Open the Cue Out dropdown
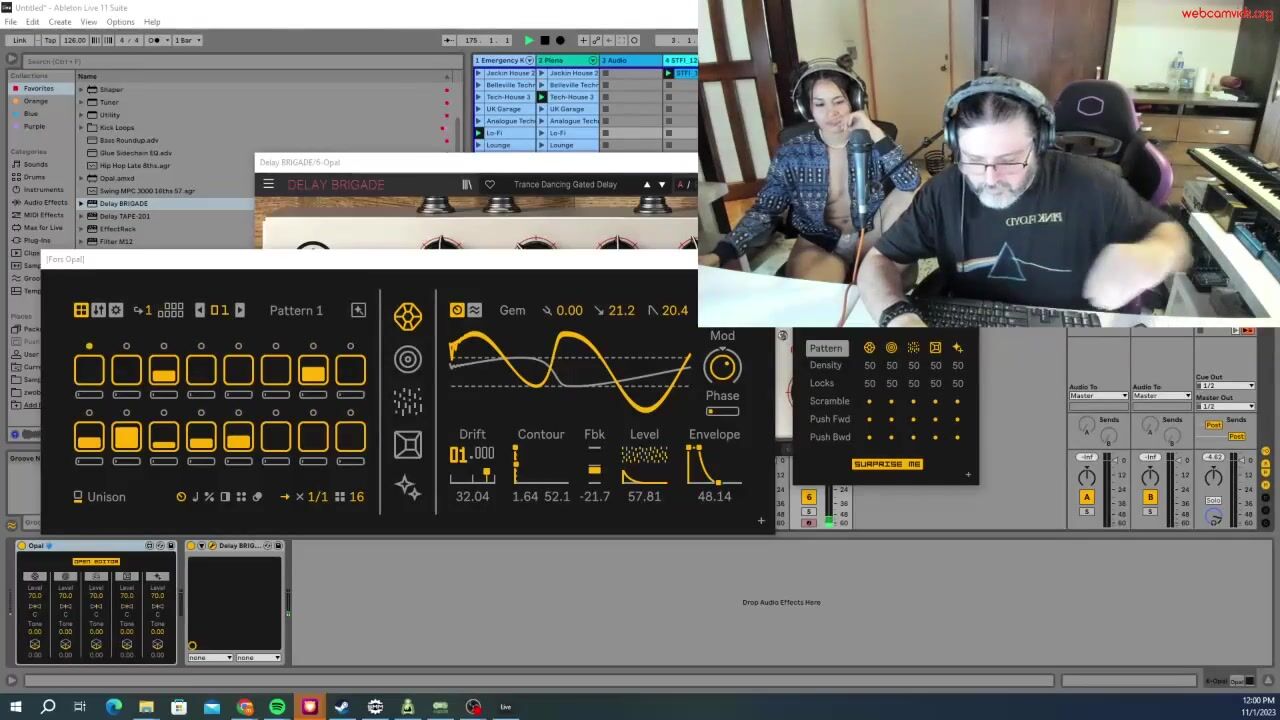The height and width of the screenshot is (720, 1280). coord(1224,386)
